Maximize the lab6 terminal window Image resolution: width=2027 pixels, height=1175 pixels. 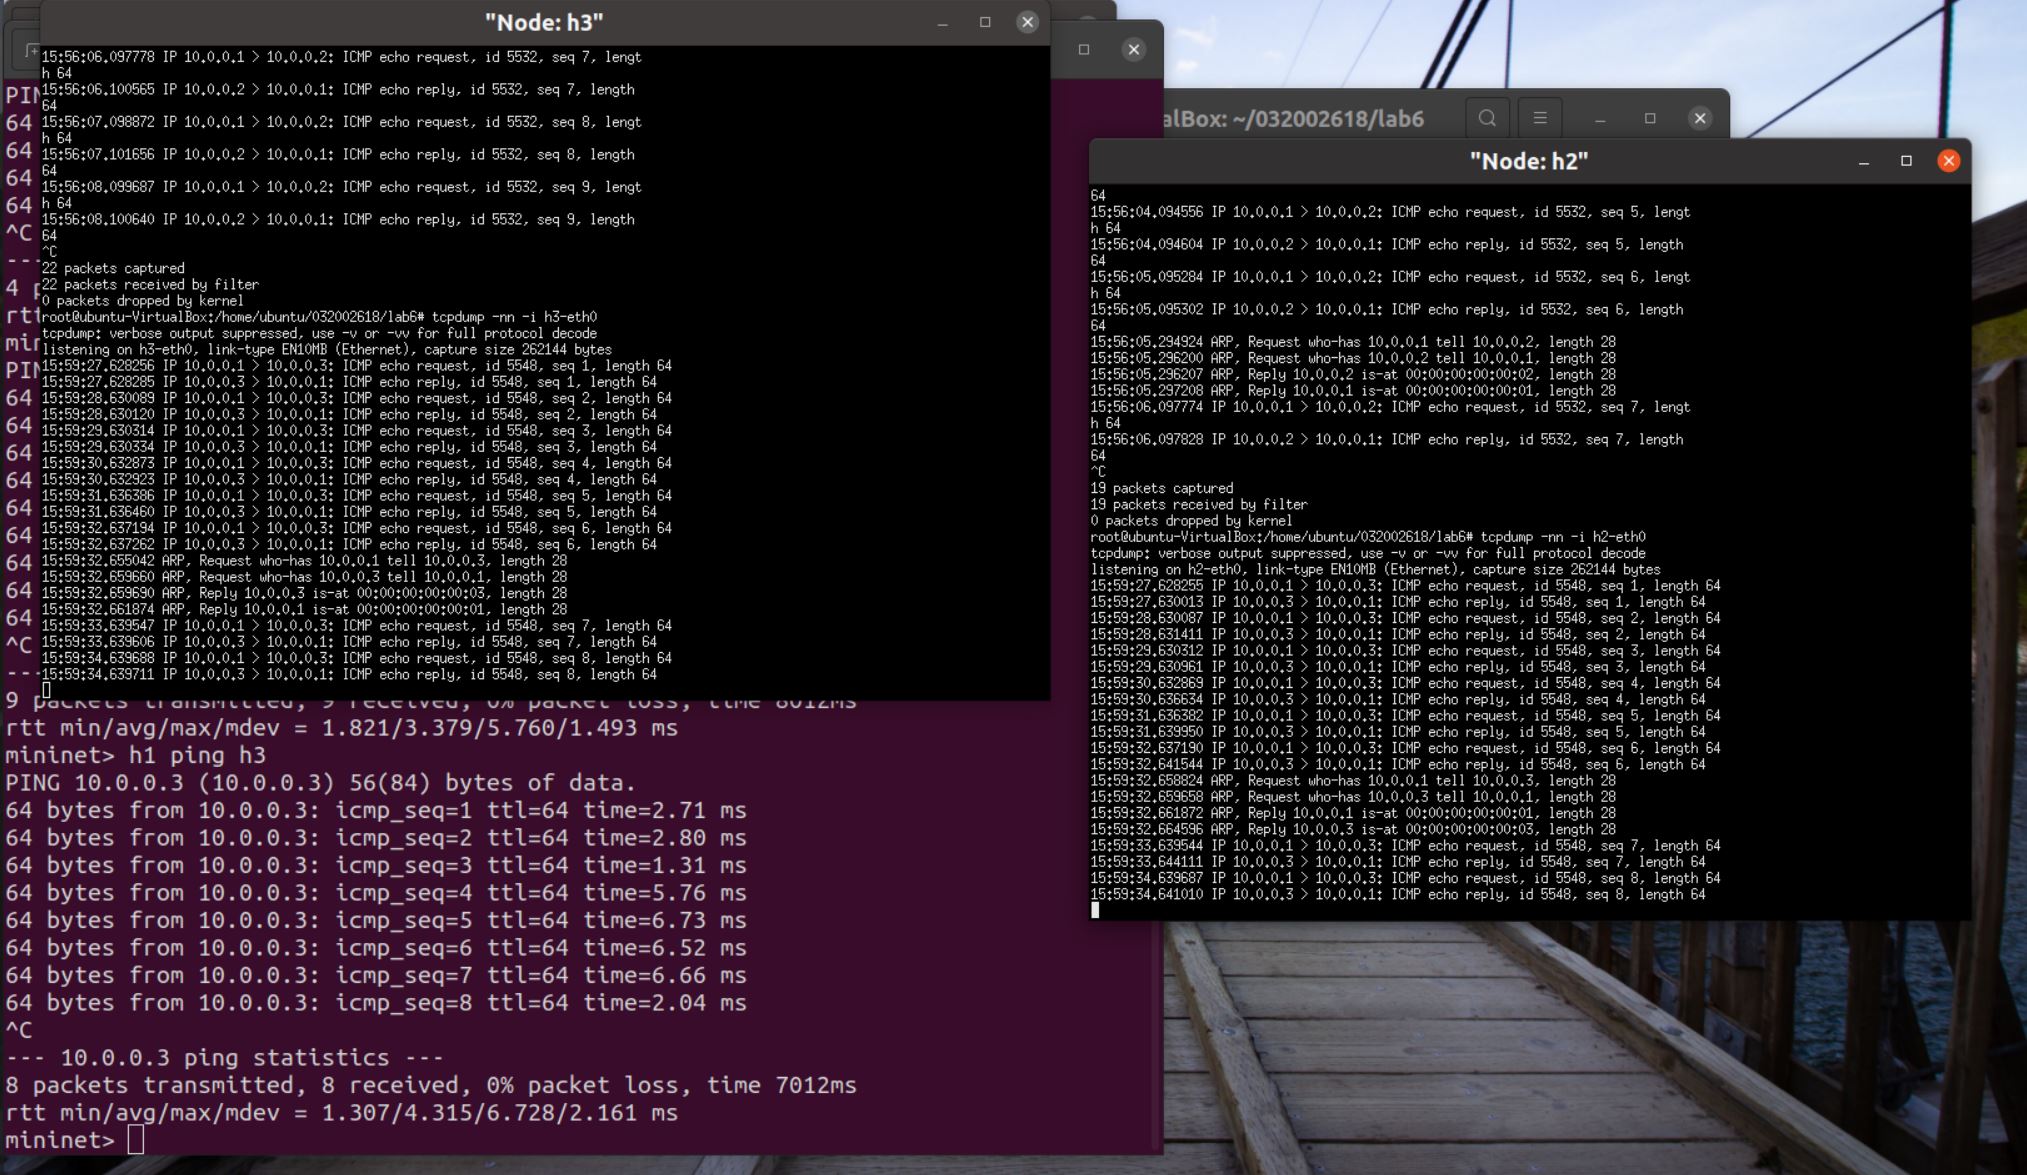tap(1650, 118)
